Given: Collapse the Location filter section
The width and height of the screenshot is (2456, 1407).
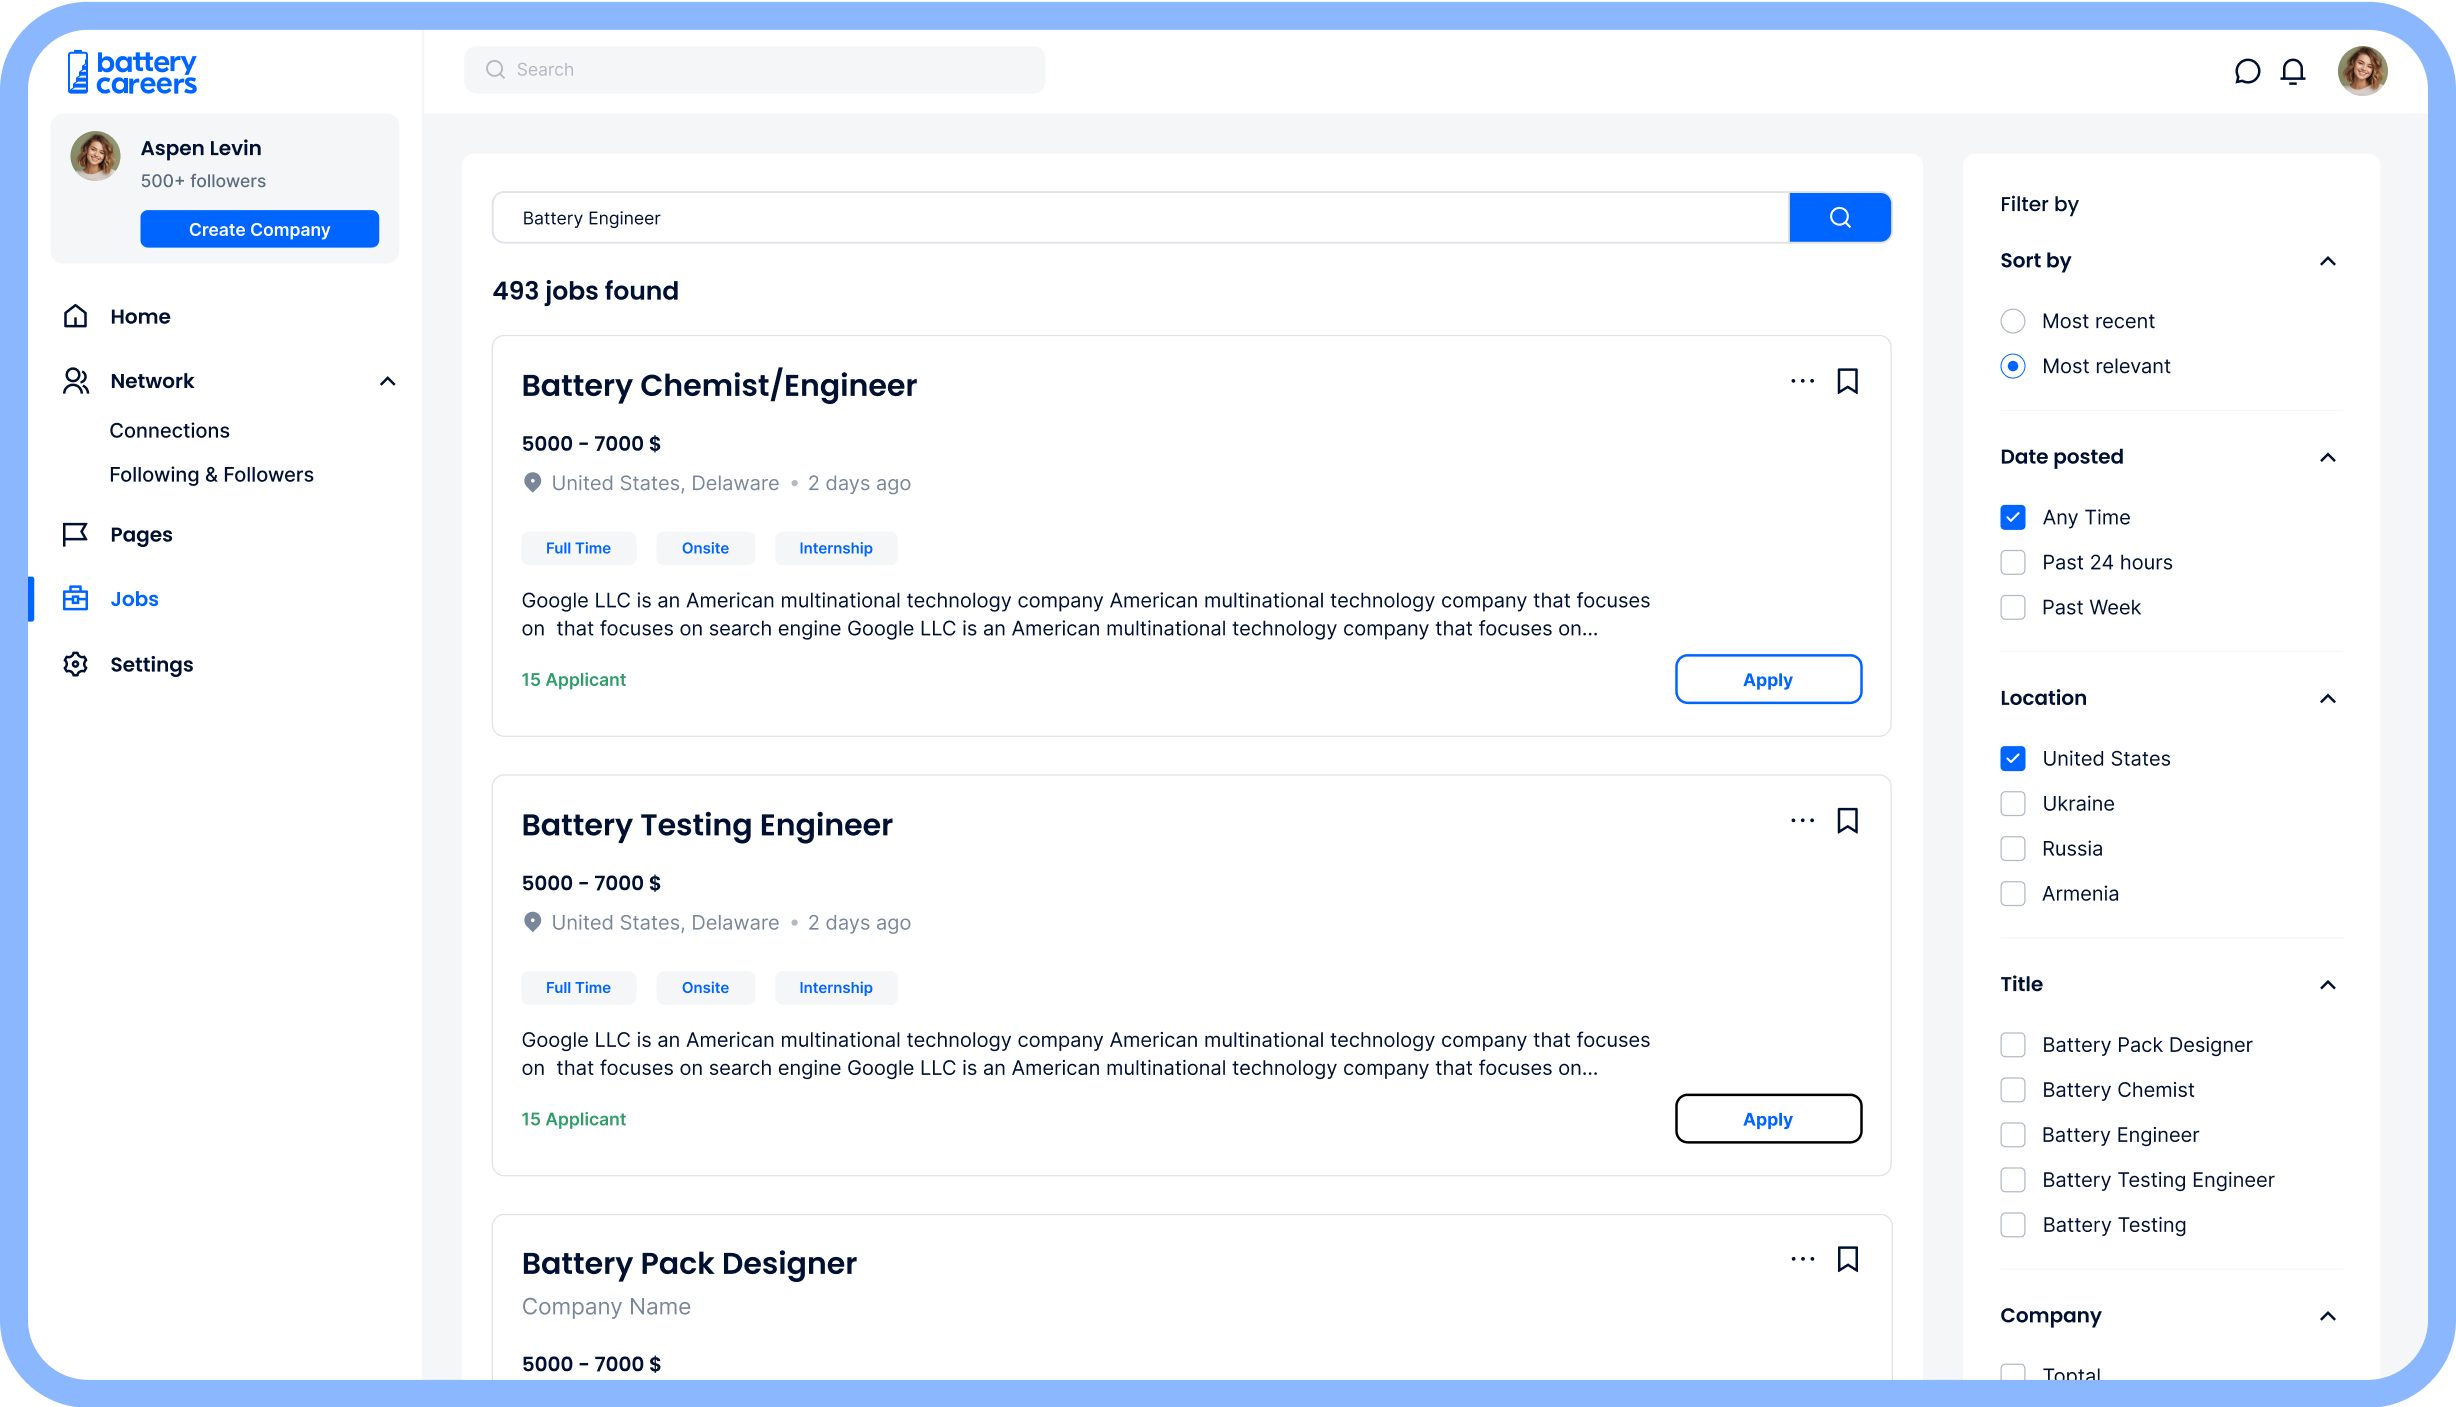Looking at the screenshot, I should click(2327, 698).
